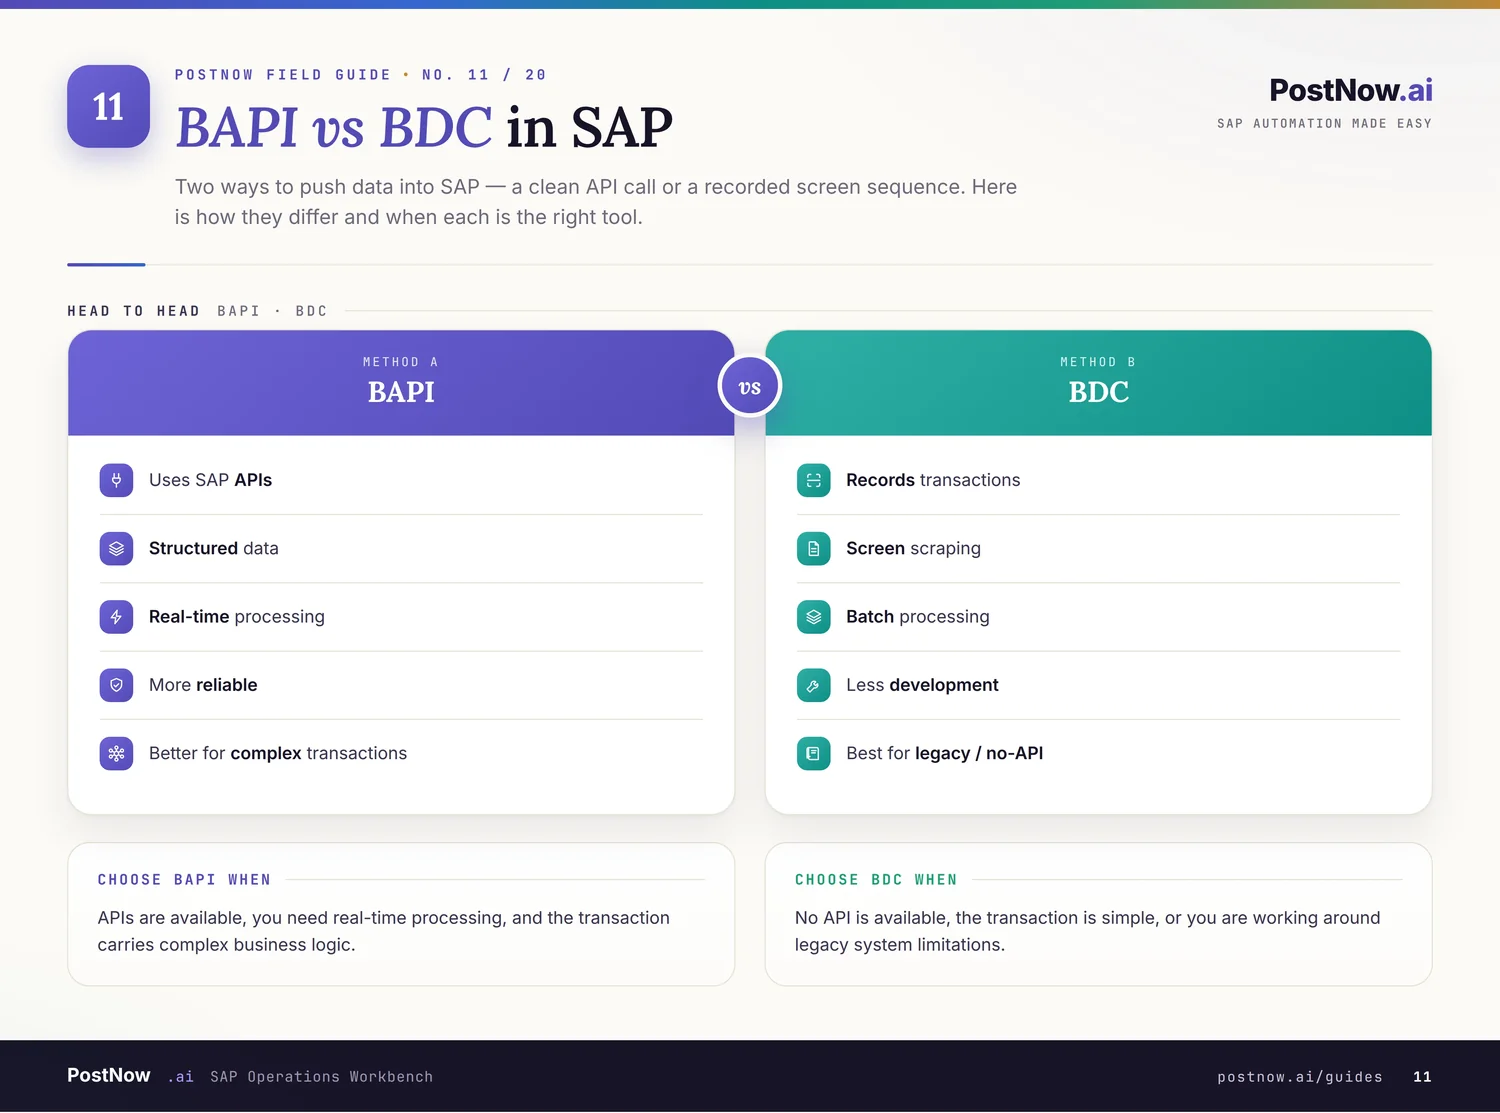The height and width of the screenshot is (1113, 1500).
Task: Click the 'Screen scraping' text
Action: point(913,548)
